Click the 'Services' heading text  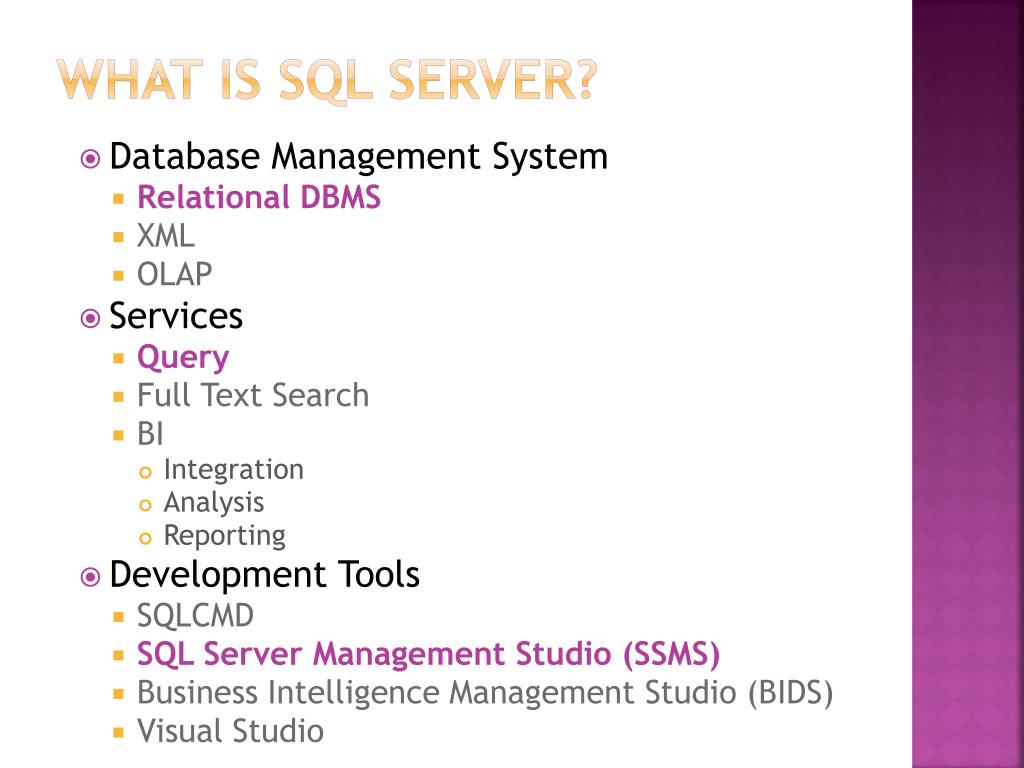pos(176,316)
